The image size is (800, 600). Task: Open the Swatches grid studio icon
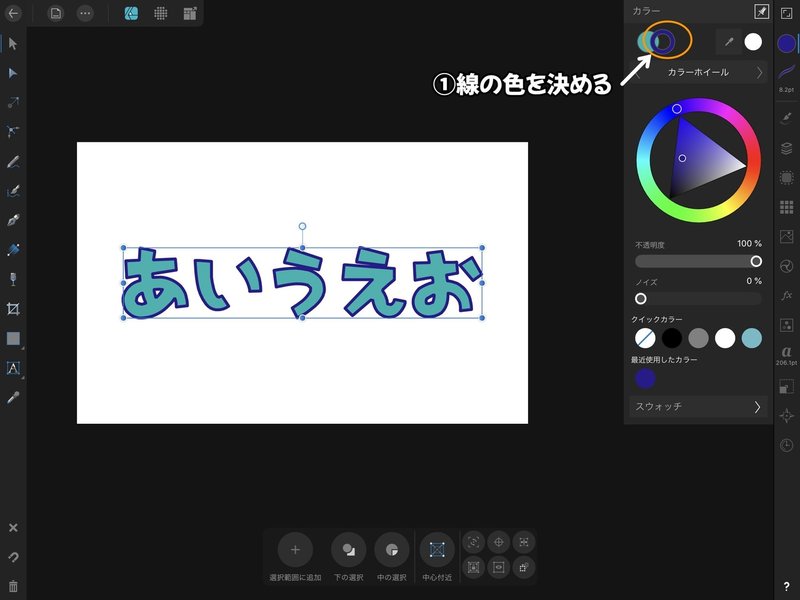point(786,207)
